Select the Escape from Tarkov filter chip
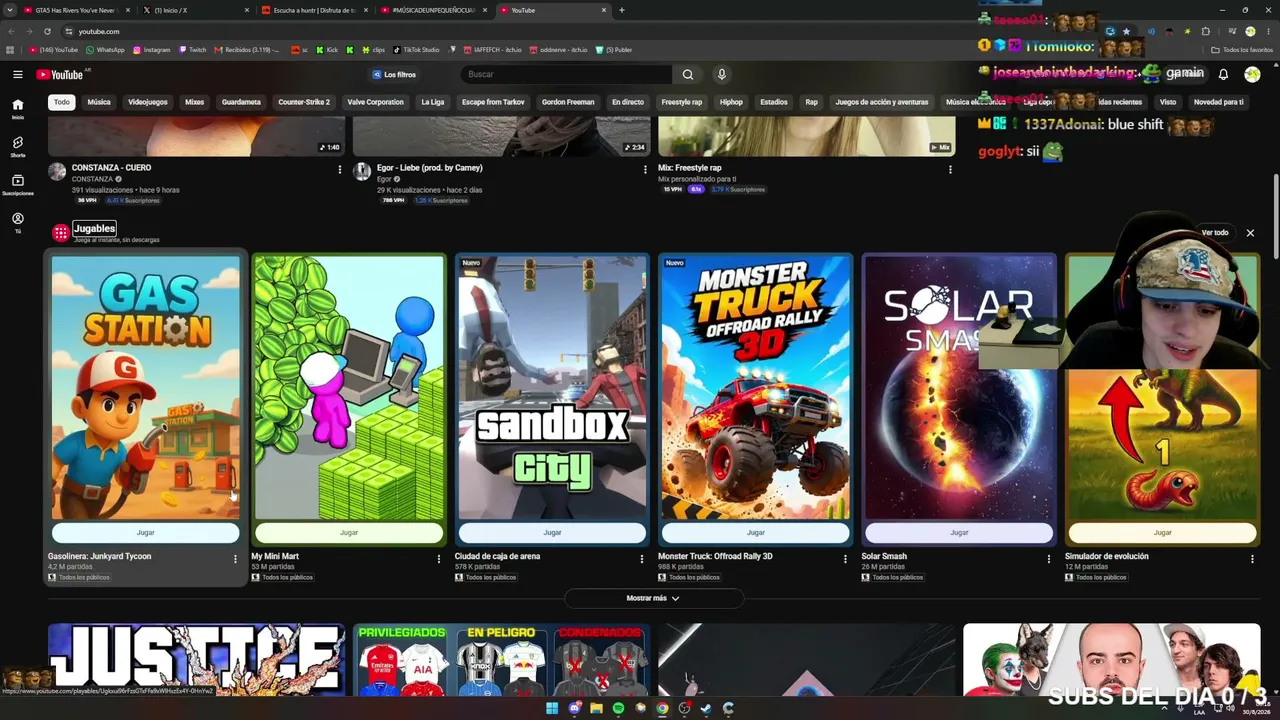Screen dimensions: 1280x720 [493, 102]
